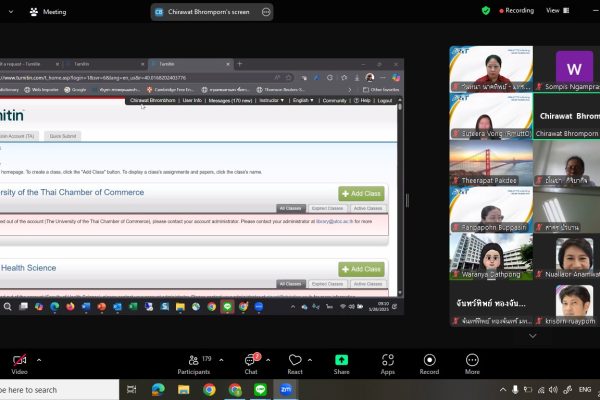The width and height of the screenshot is (600, 400).
Task: Open the Quick Submit tab in Turnitin
Action: [x=62, y=136]
